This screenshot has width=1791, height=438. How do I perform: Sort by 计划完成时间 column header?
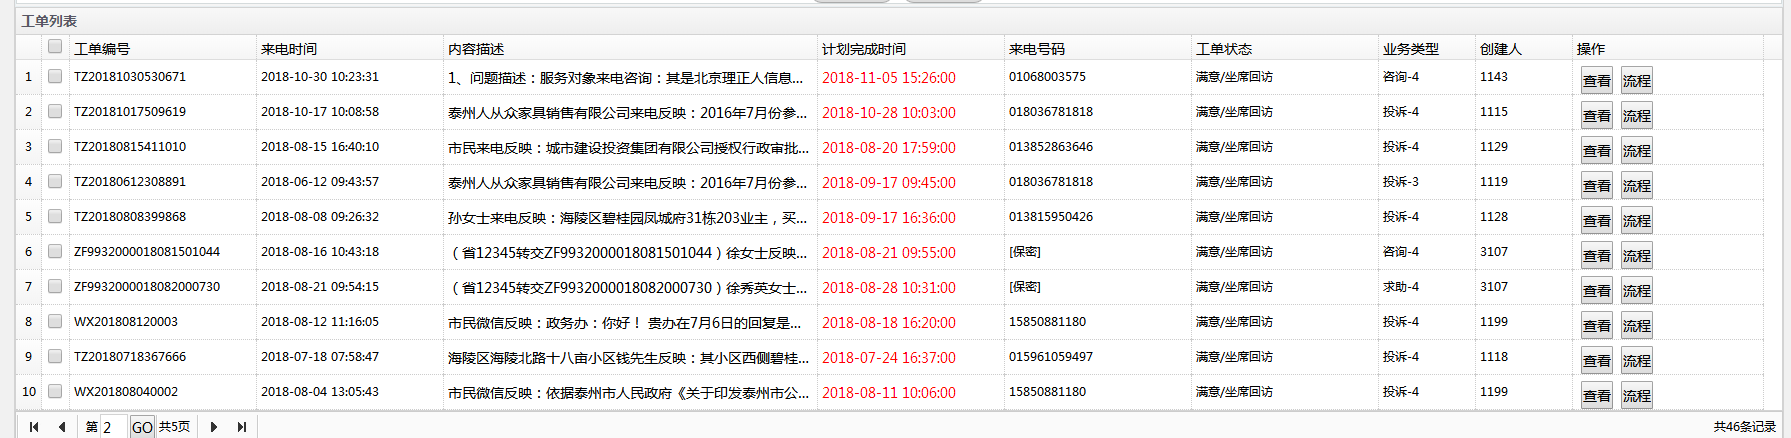pos(864,49)
